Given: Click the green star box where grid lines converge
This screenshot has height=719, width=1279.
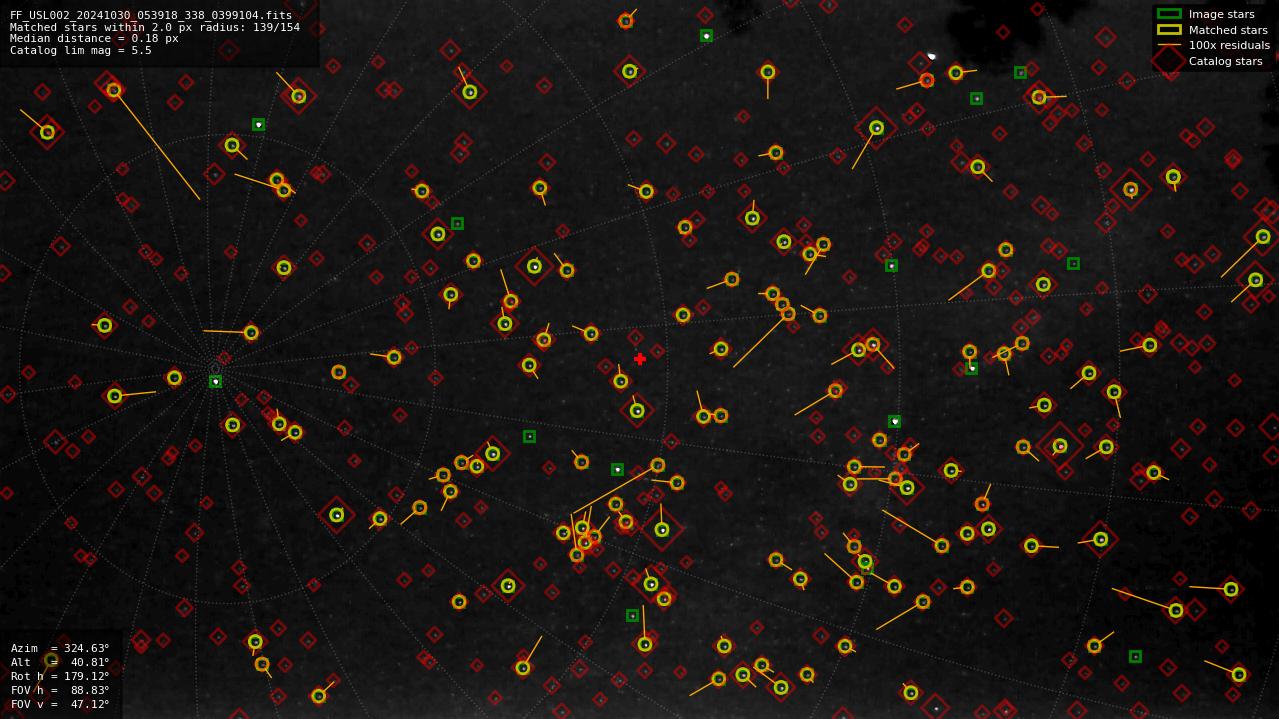Looking at the screenshot, I should pyautogui.click(x=215, y=381).
